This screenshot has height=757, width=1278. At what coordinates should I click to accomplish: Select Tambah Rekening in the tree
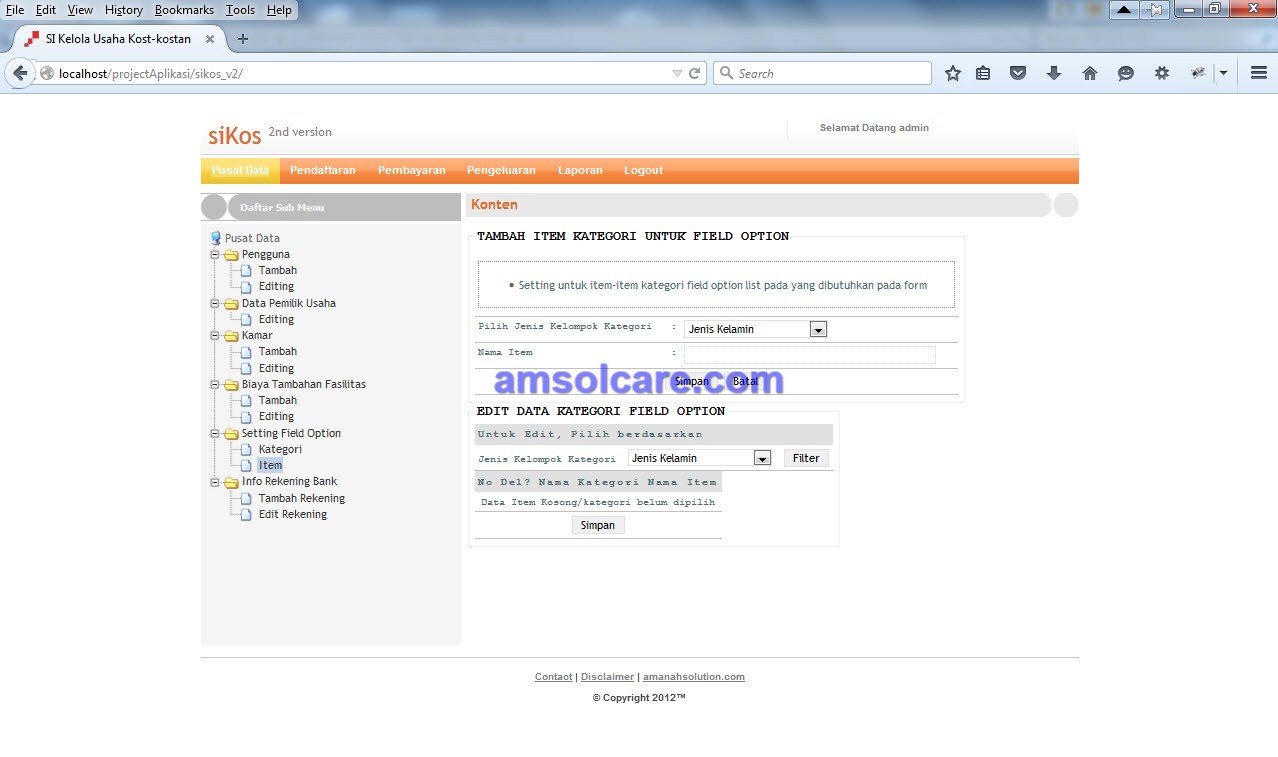click(302, 498)
